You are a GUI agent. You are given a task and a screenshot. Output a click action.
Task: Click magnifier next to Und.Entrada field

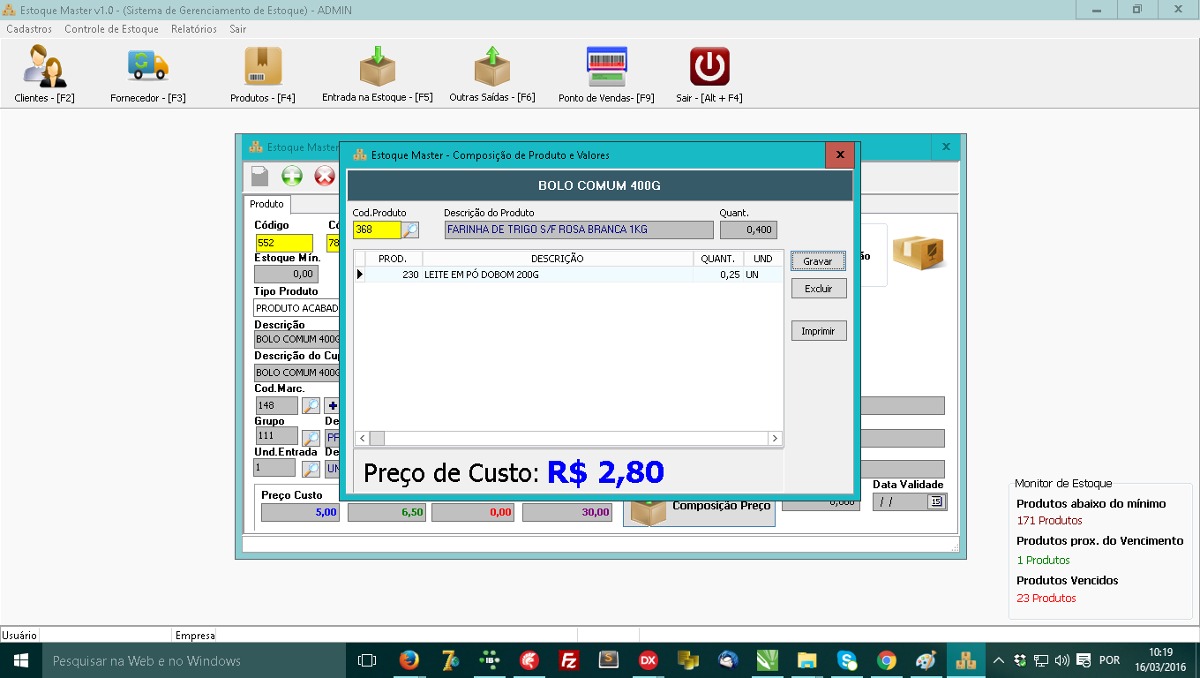tap(311, 469)
